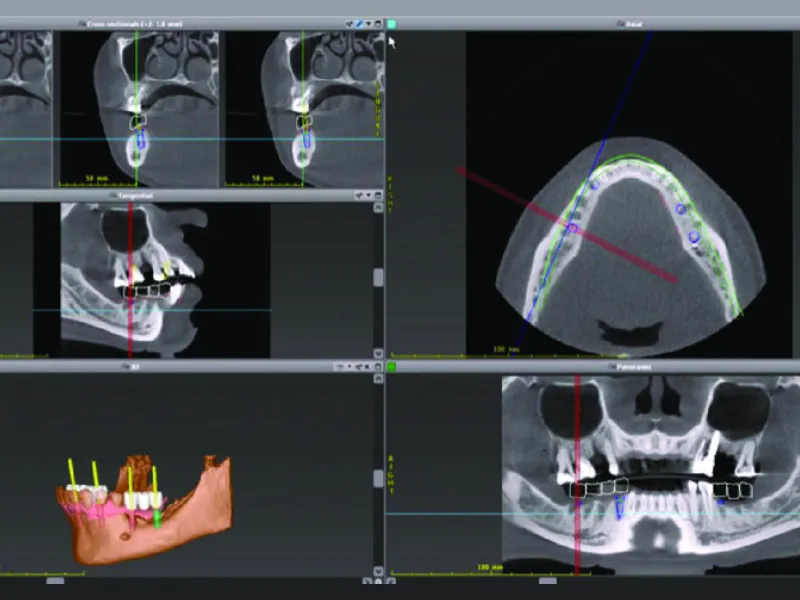800x600 pixels.
Task: Select the Cross-sectionals panel title
Action: point(135,24)
